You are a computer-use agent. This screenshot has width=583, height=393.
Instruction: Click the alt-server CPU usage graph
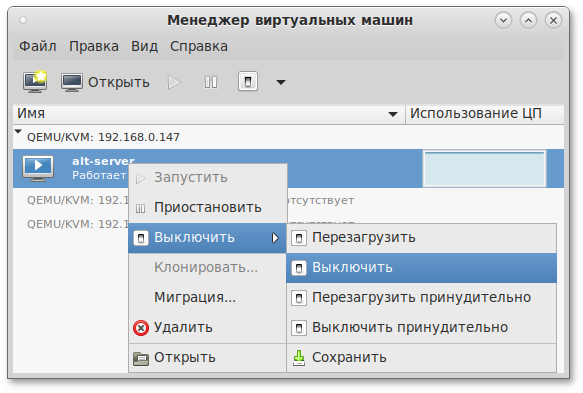(x=485, y=168)
